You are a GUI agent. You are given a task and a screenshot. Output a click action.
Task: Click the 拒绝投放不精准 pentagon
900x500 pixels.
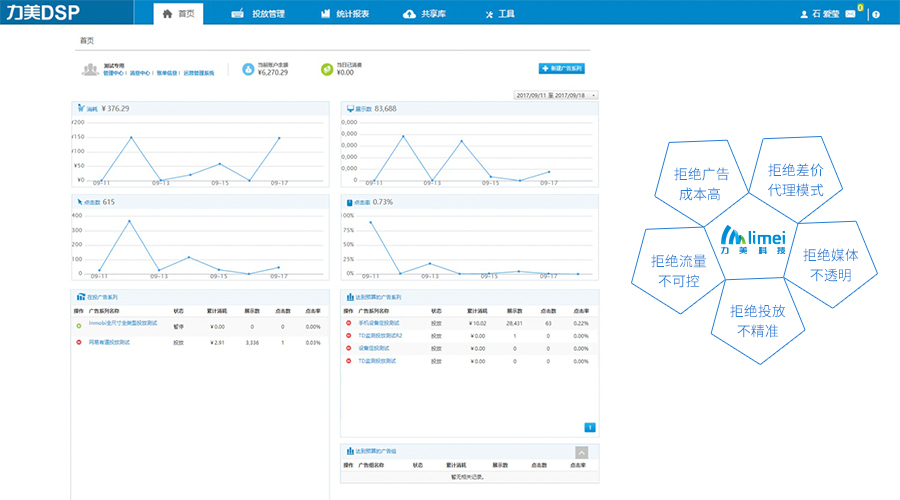pyautogui.click(x=758, y=321)
